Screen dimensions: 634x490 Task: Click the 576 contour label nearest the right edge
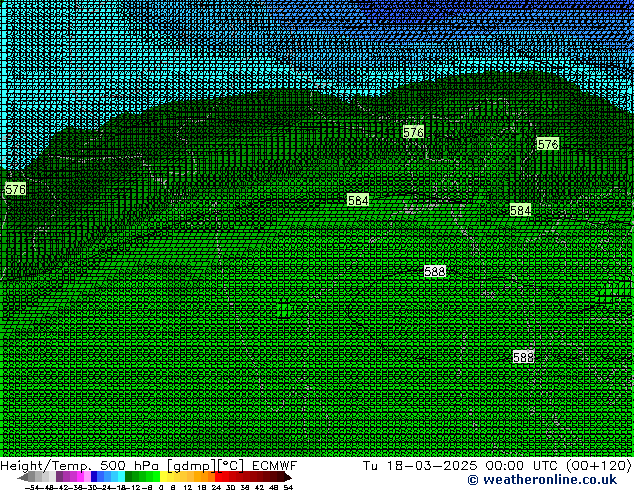pos(547,144)
